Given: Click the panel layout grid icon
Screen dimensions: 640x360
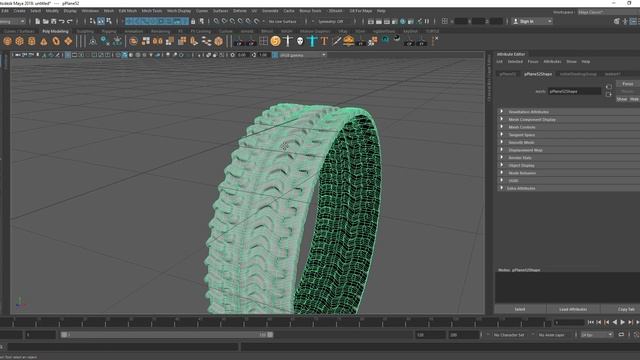Looking at the screenshot, I should [445, 21].
